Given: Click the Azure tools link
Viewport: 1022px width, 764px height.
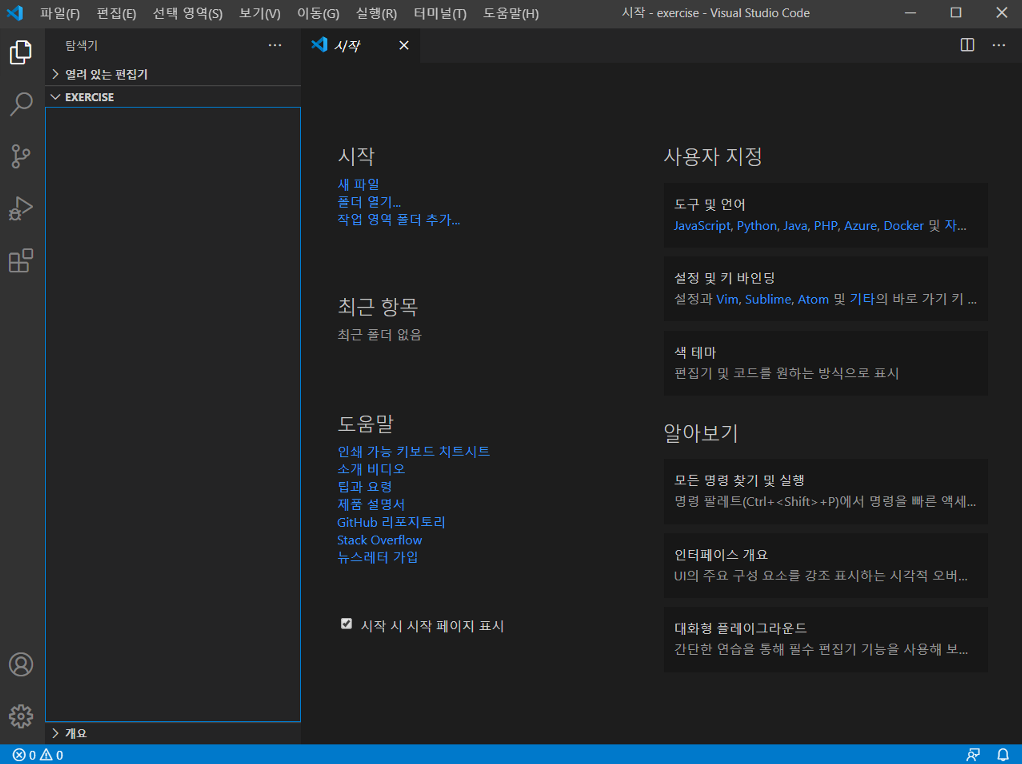Looking at the screenshot, I should coord(860,226).
